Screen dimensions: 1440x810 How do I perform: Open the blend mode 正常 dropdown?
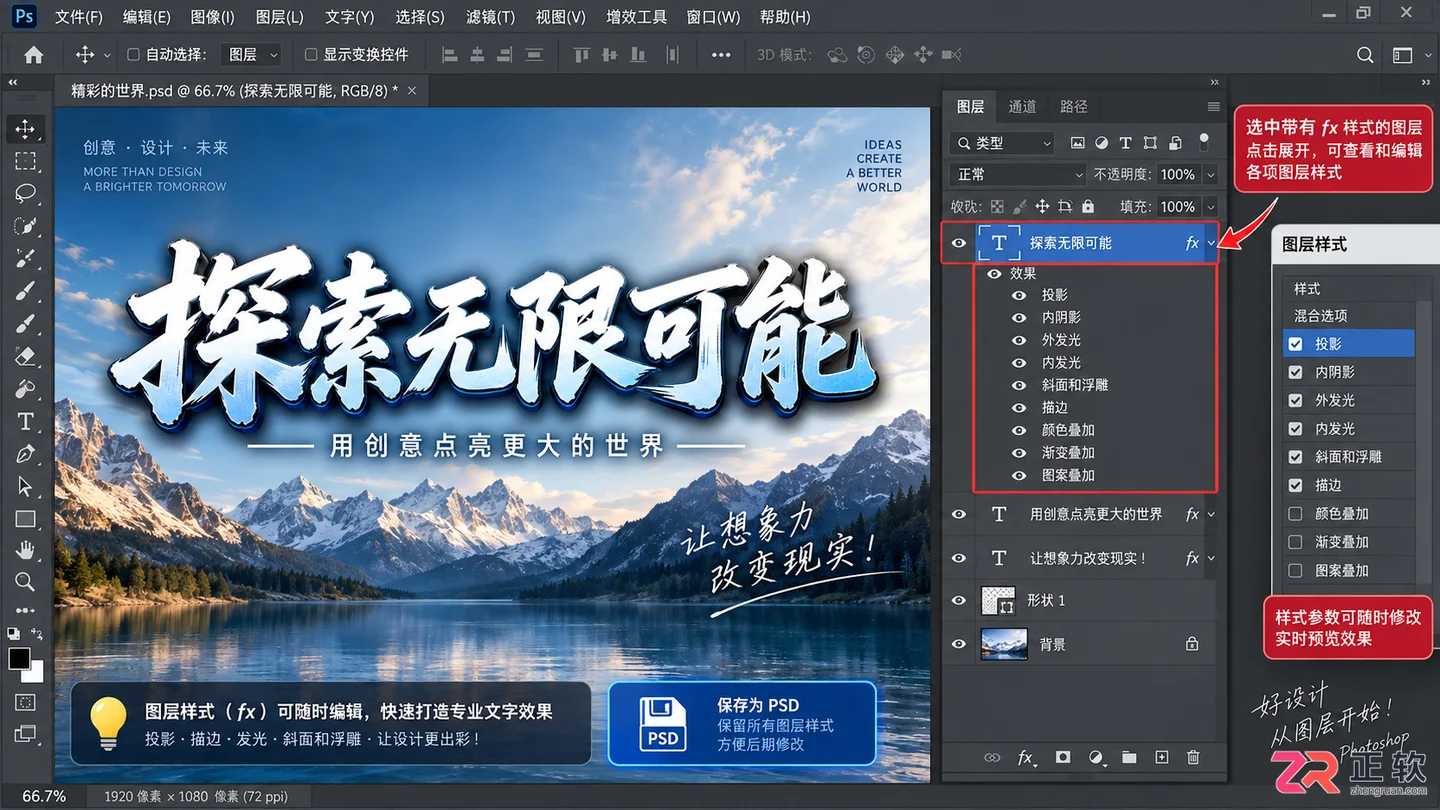(x=1018, y=175)
